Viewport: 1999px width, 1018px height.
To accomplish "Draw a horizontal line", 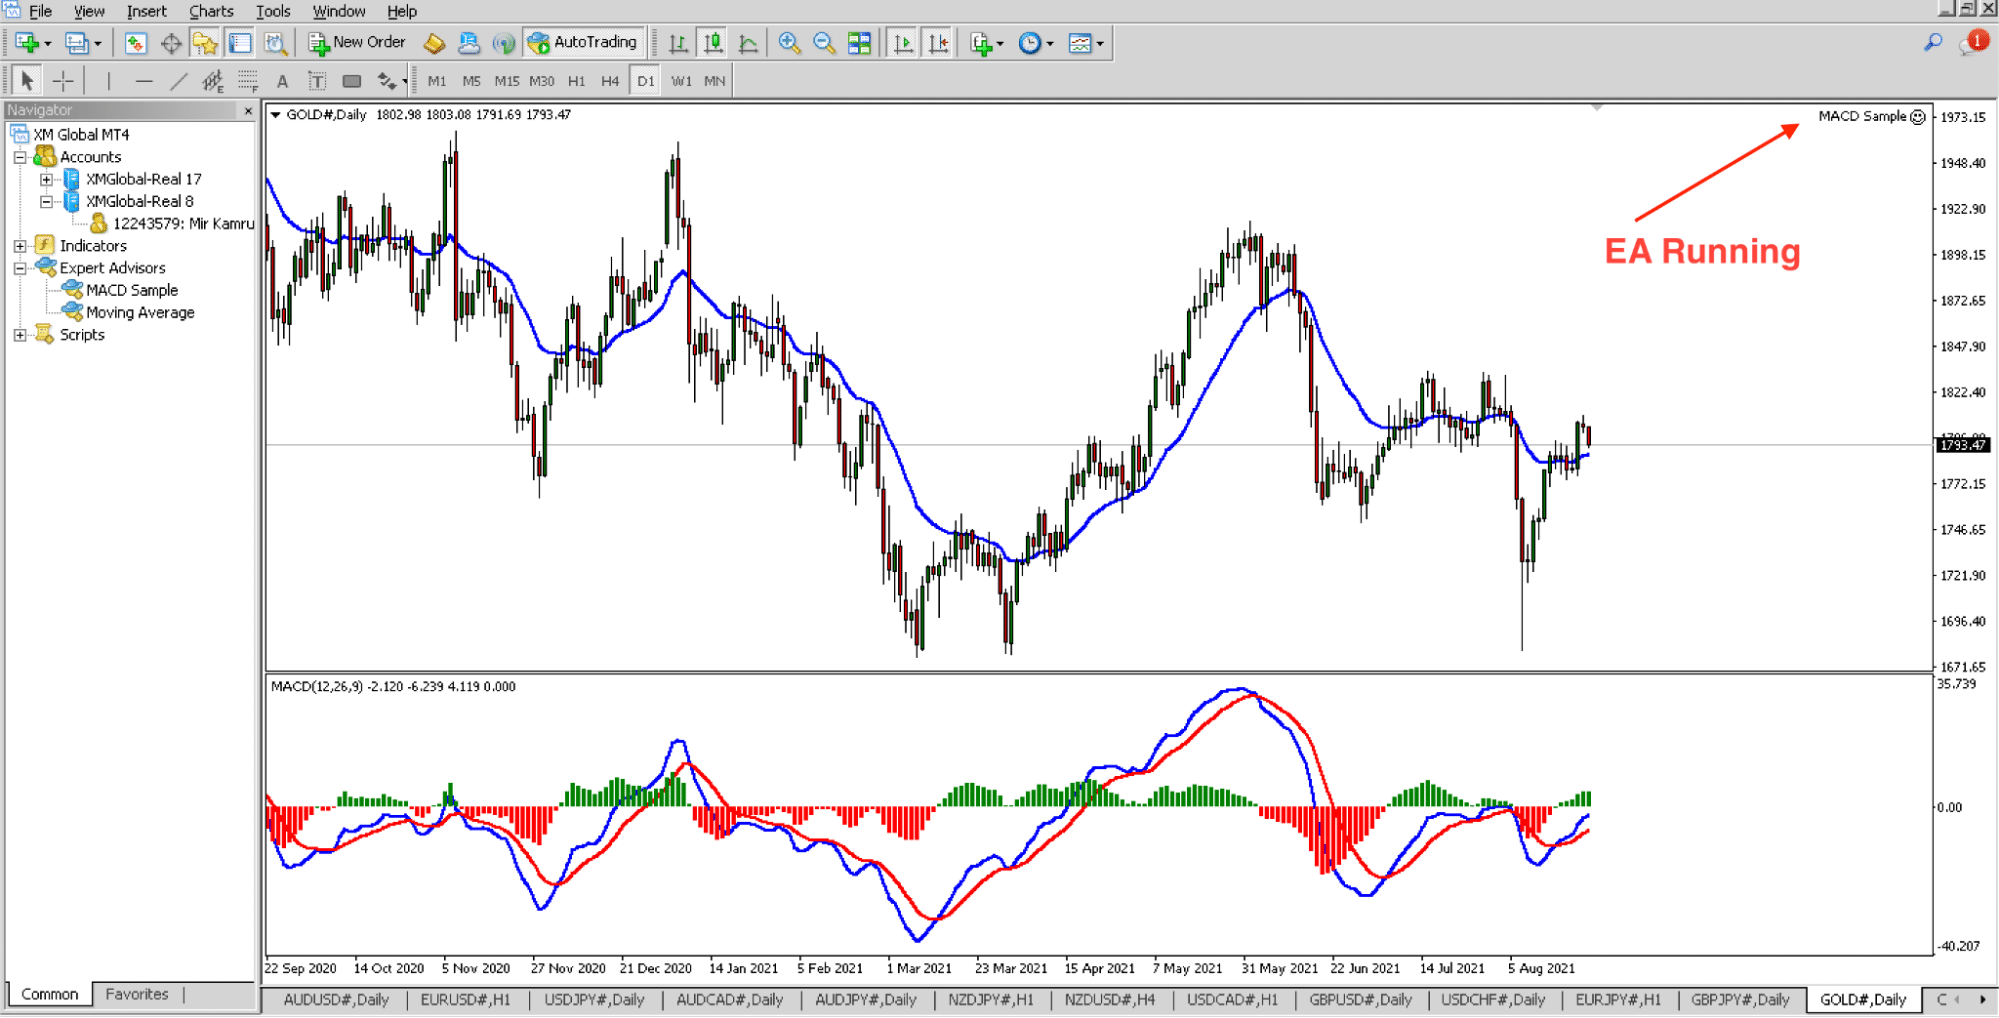I will 144,81.
